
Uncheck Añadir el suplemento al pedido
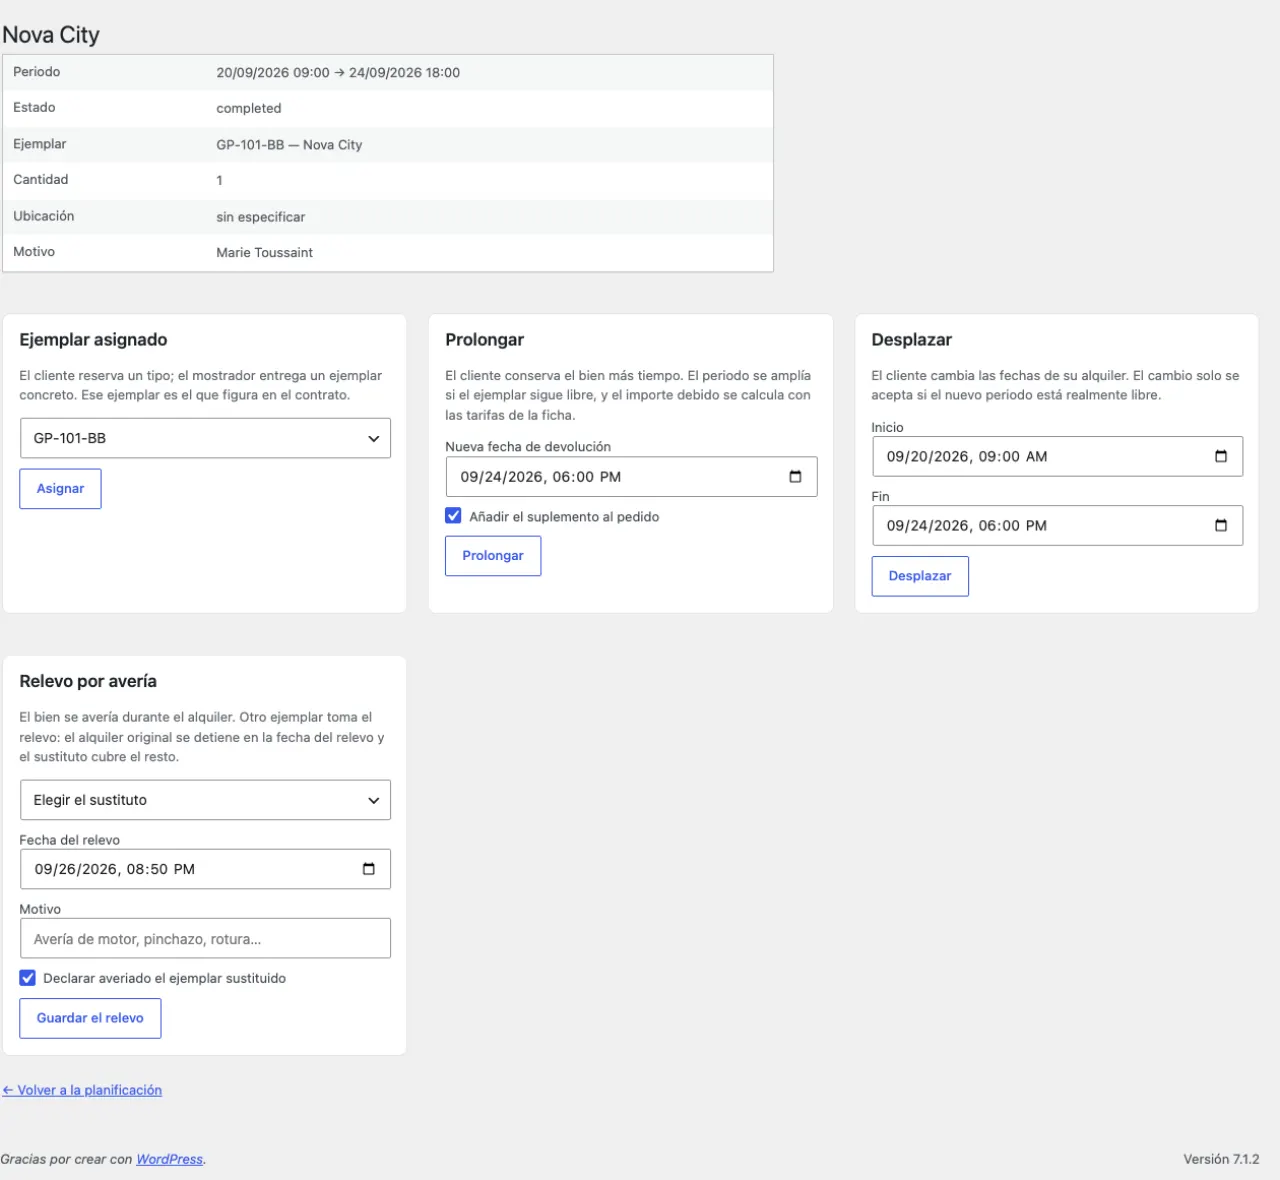pos(454,516)
